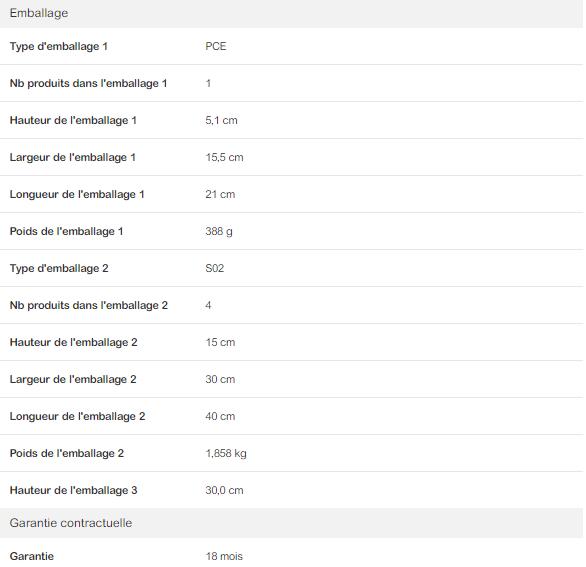586x567 pixels.
Task: Click the Longueur de l'emballage 2 label
Action: (x=77, y=416)
